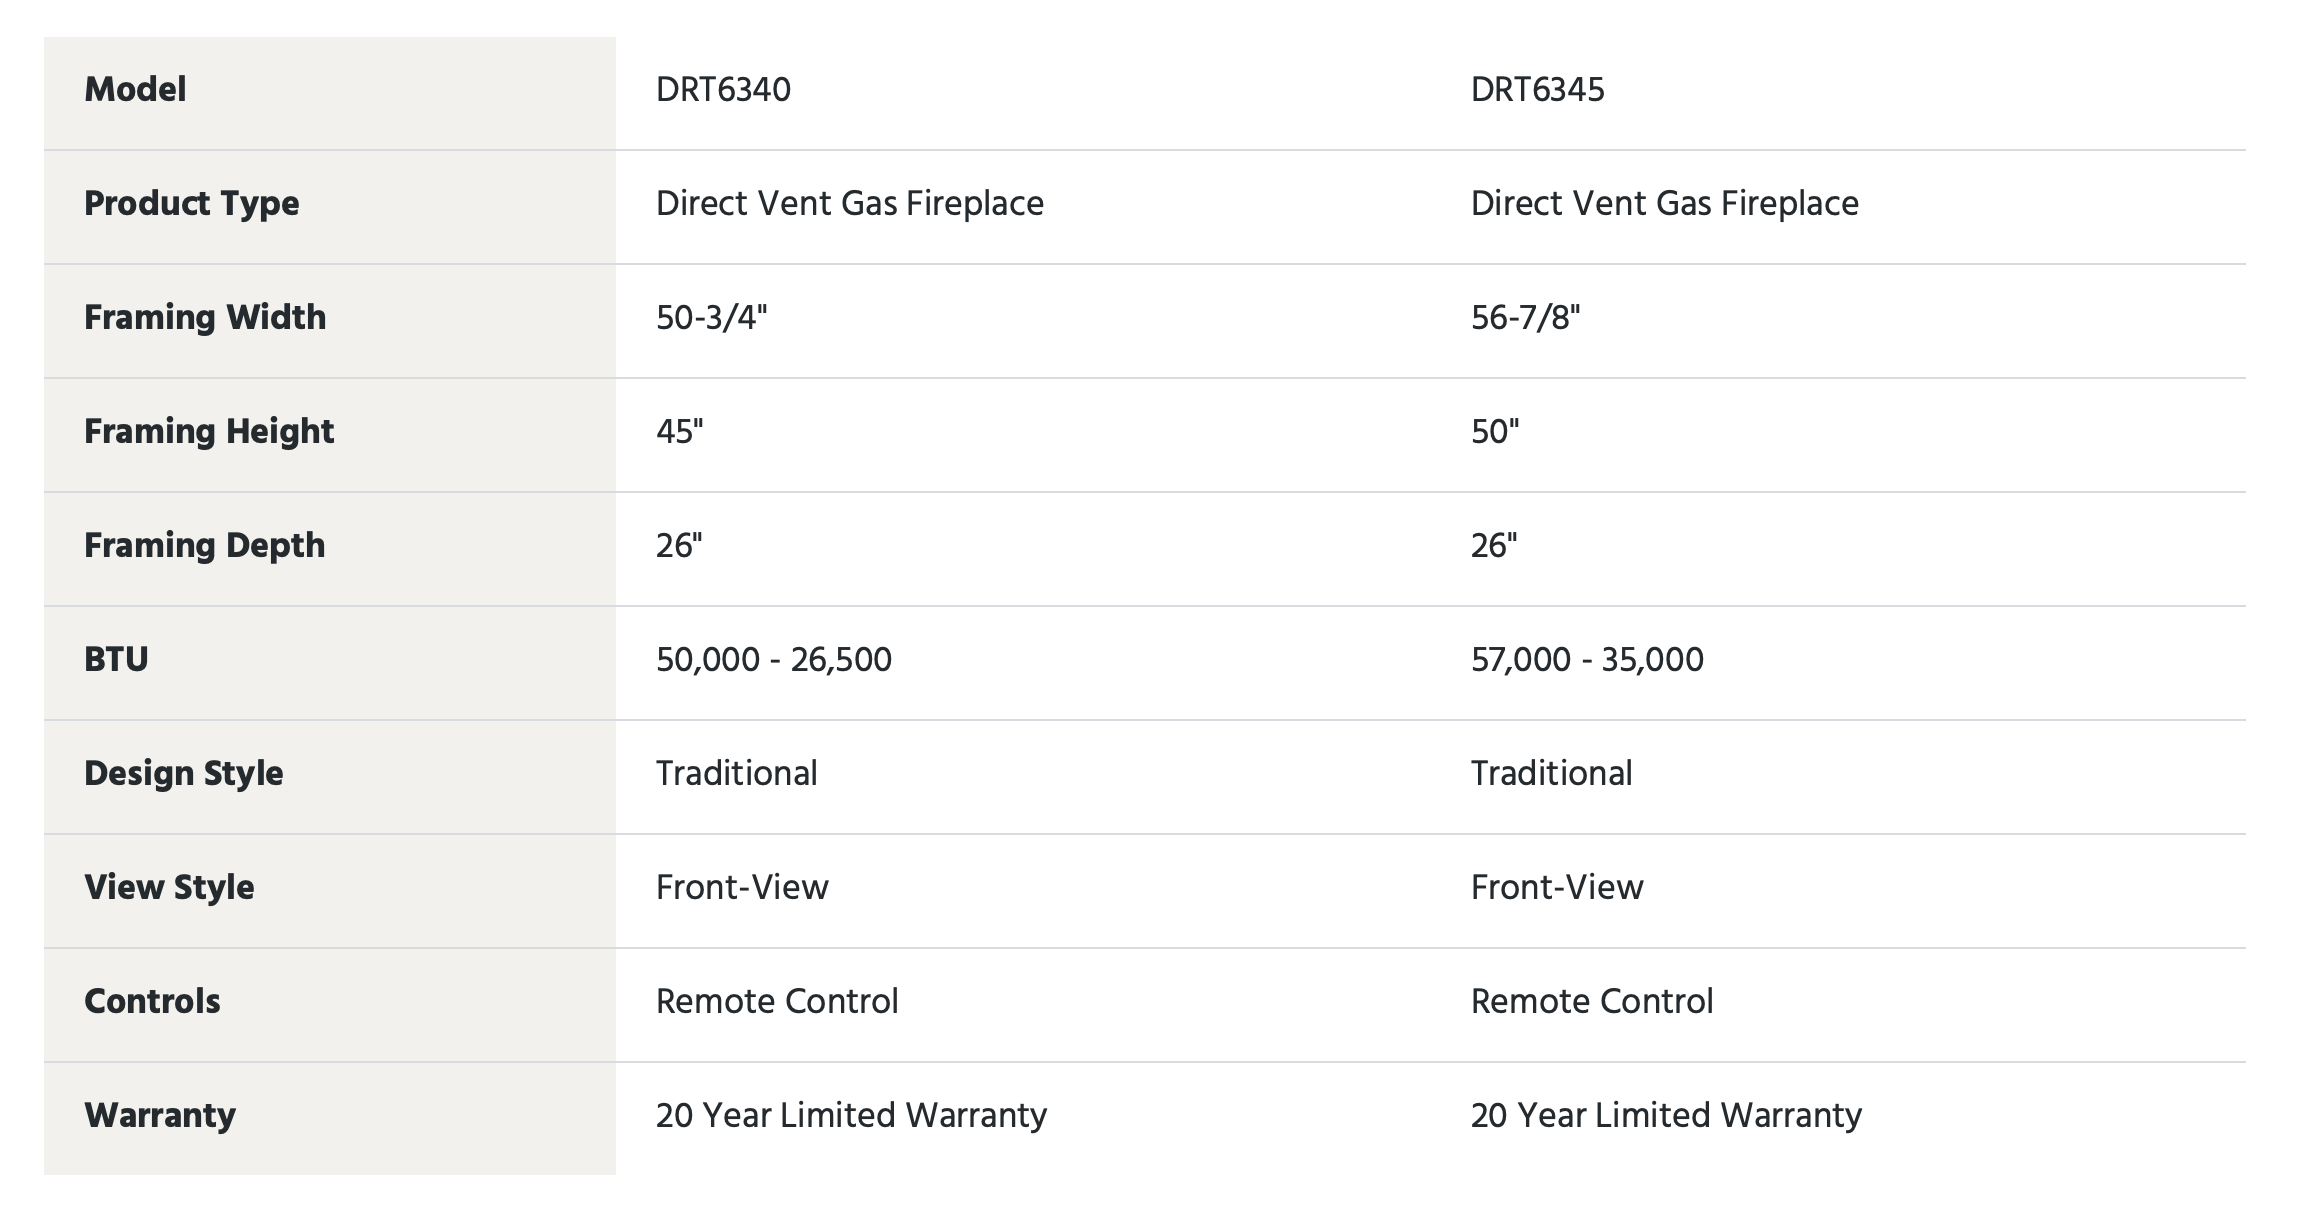The width and height of the screenshot is (2298, 1218).
Task: Click Front-View under DRT6340
Action: (x=742, y=888)
